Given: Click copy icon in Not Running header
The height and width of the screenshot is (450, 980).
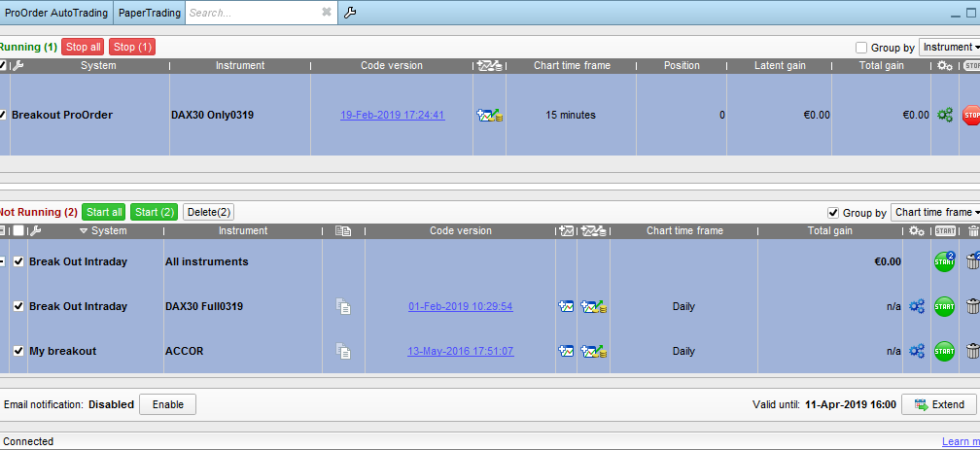Looking at the screenshot, I should tap(343, 231).
